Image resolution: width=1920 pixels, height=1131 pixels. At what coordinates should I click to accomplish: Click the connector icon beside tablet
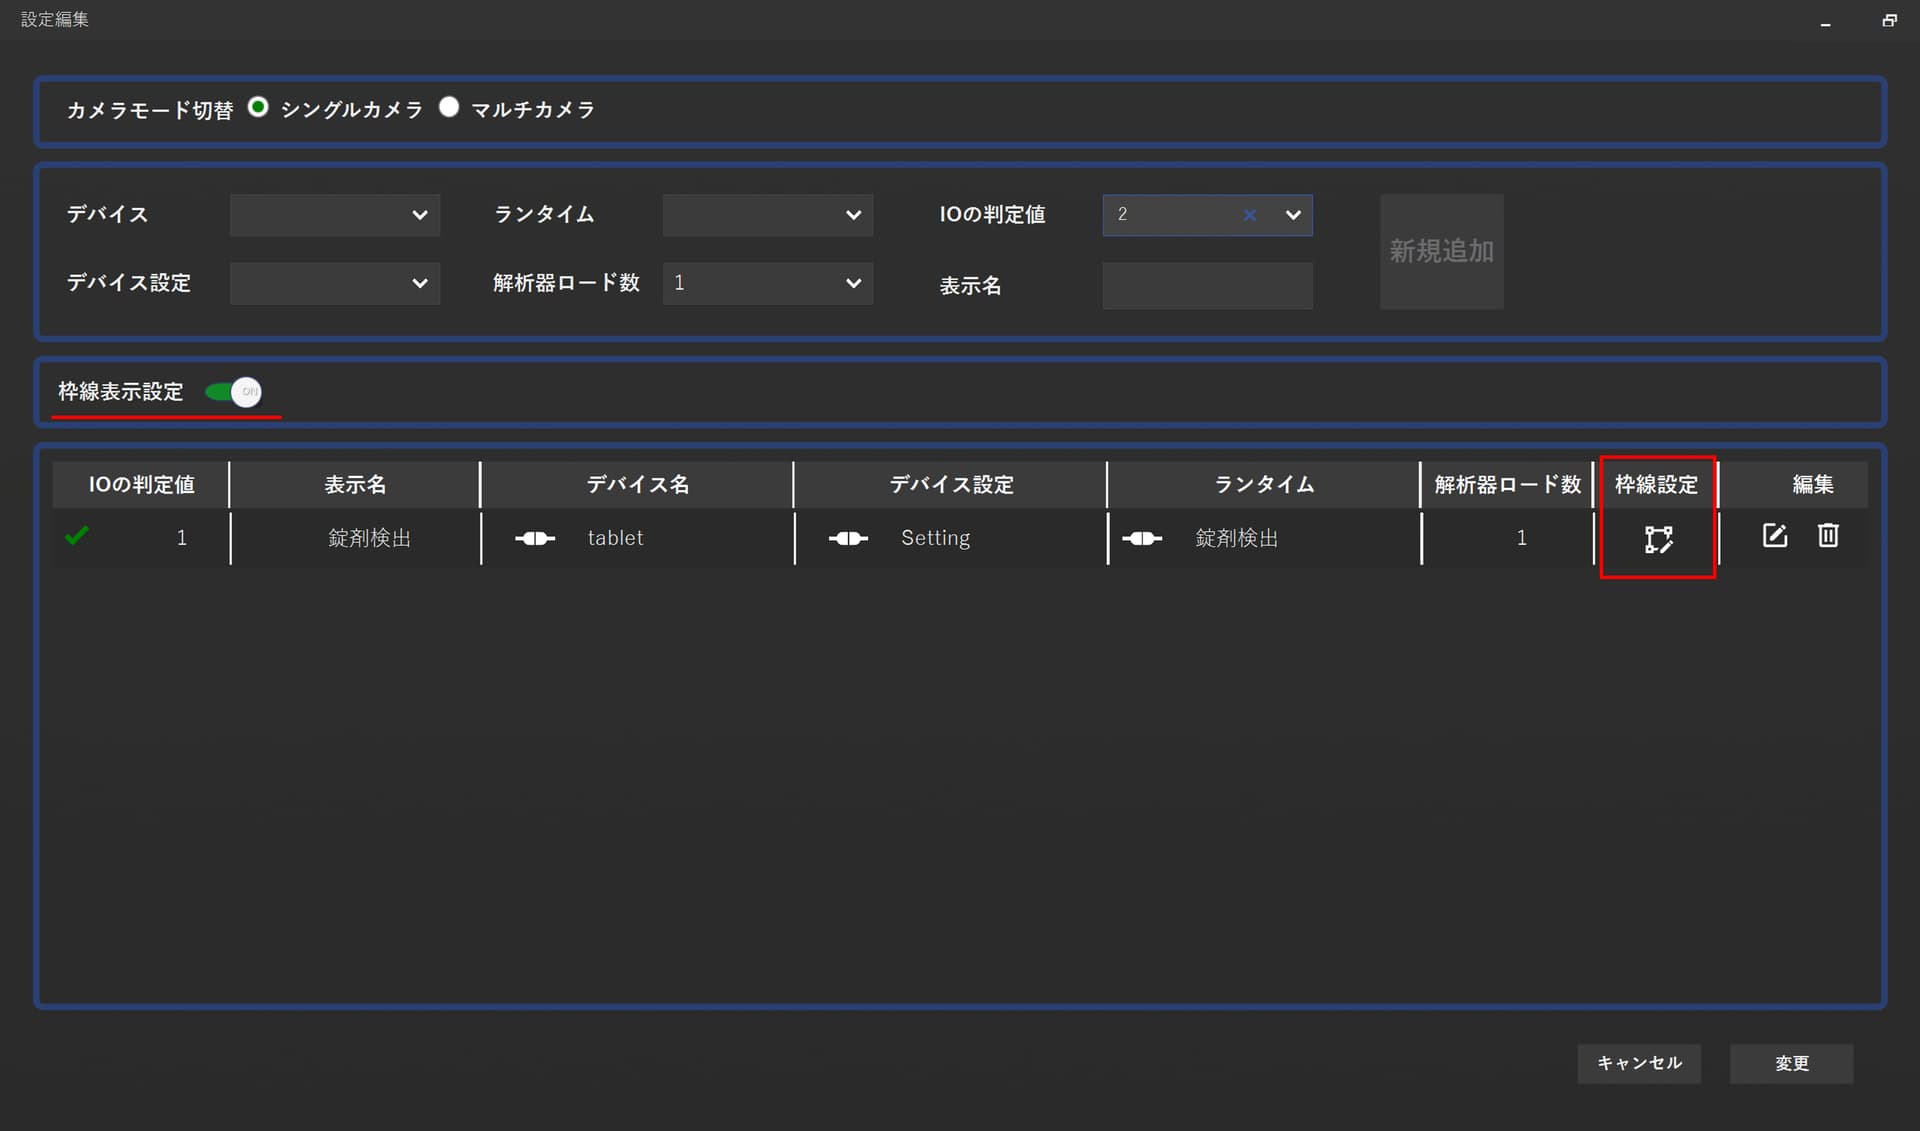click(535, 538)
